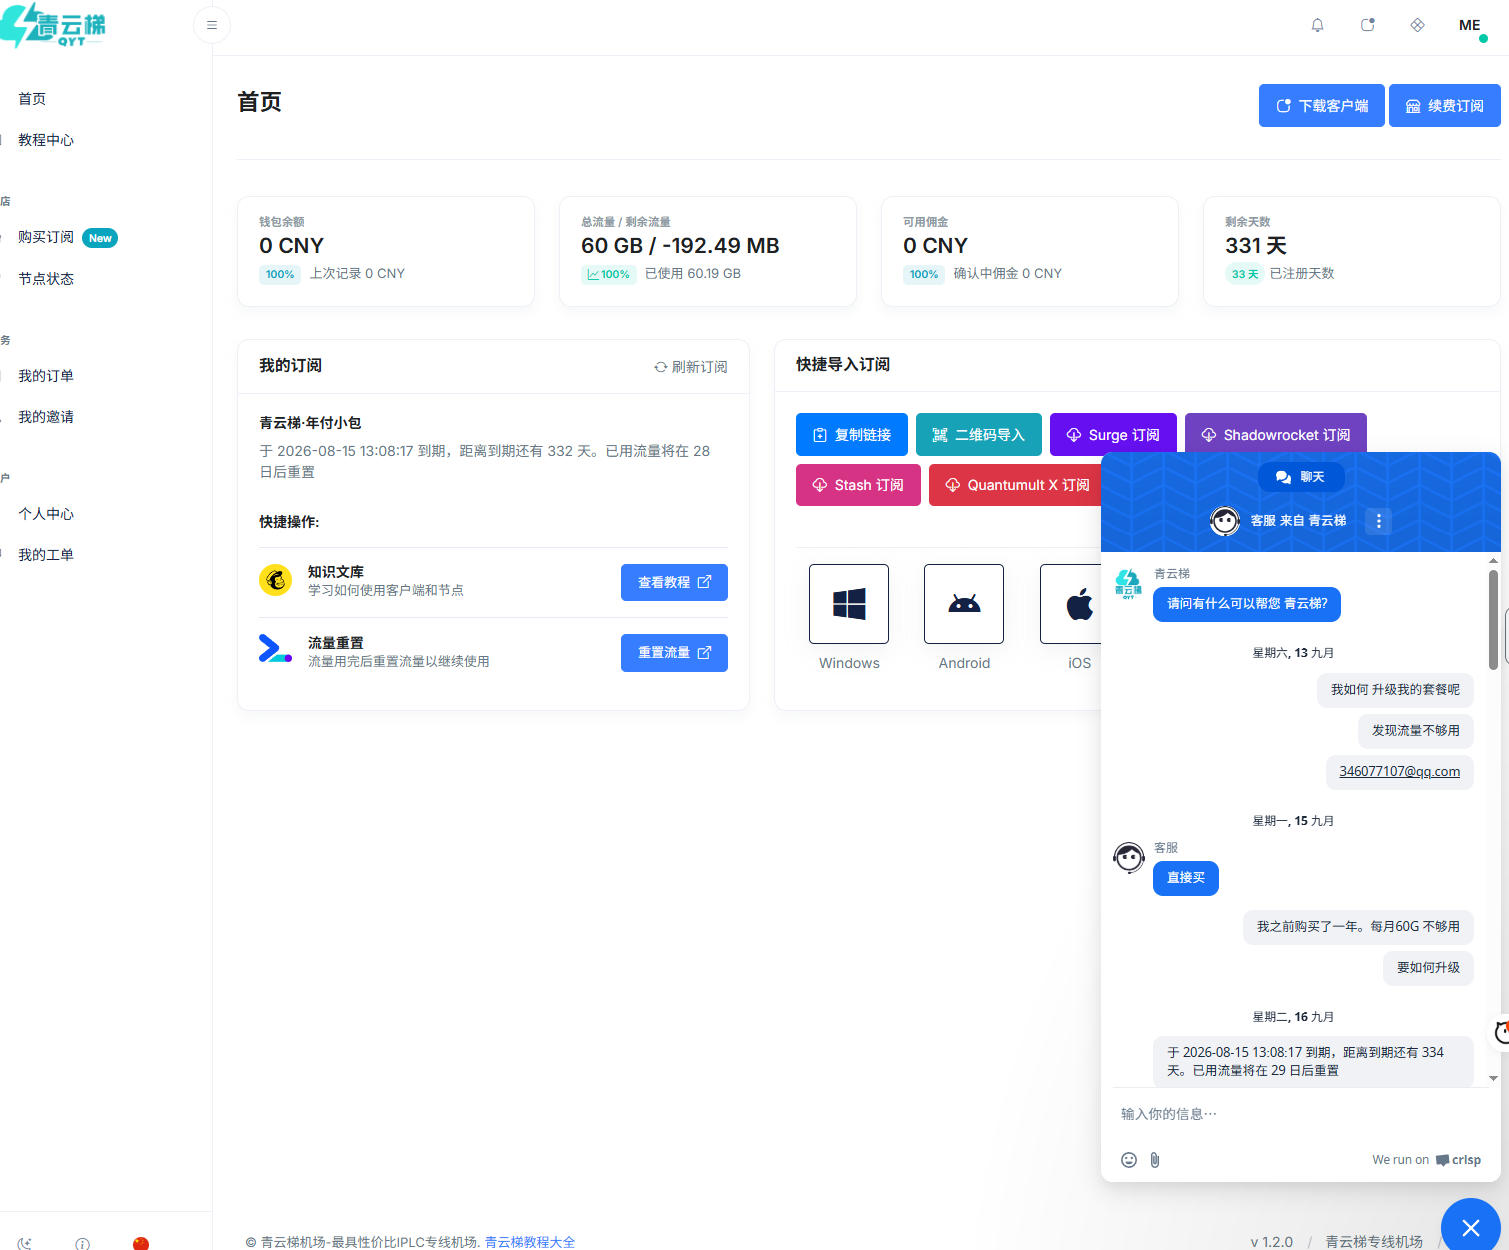This screenshot has height=1250, width=1509.
Task: Click the 客服 agent avatar in chat header
Action: pos(1225,521)
